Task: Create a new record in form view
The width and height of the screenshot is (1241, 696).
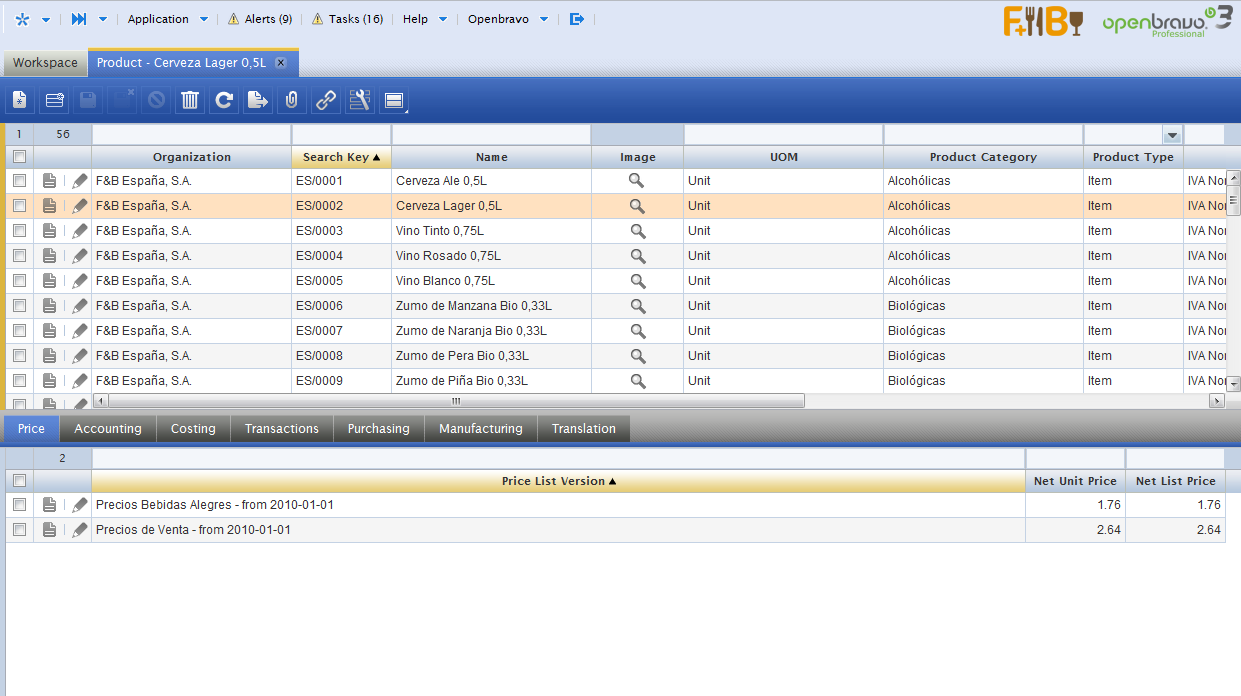Action: click(x=21, y=100)
